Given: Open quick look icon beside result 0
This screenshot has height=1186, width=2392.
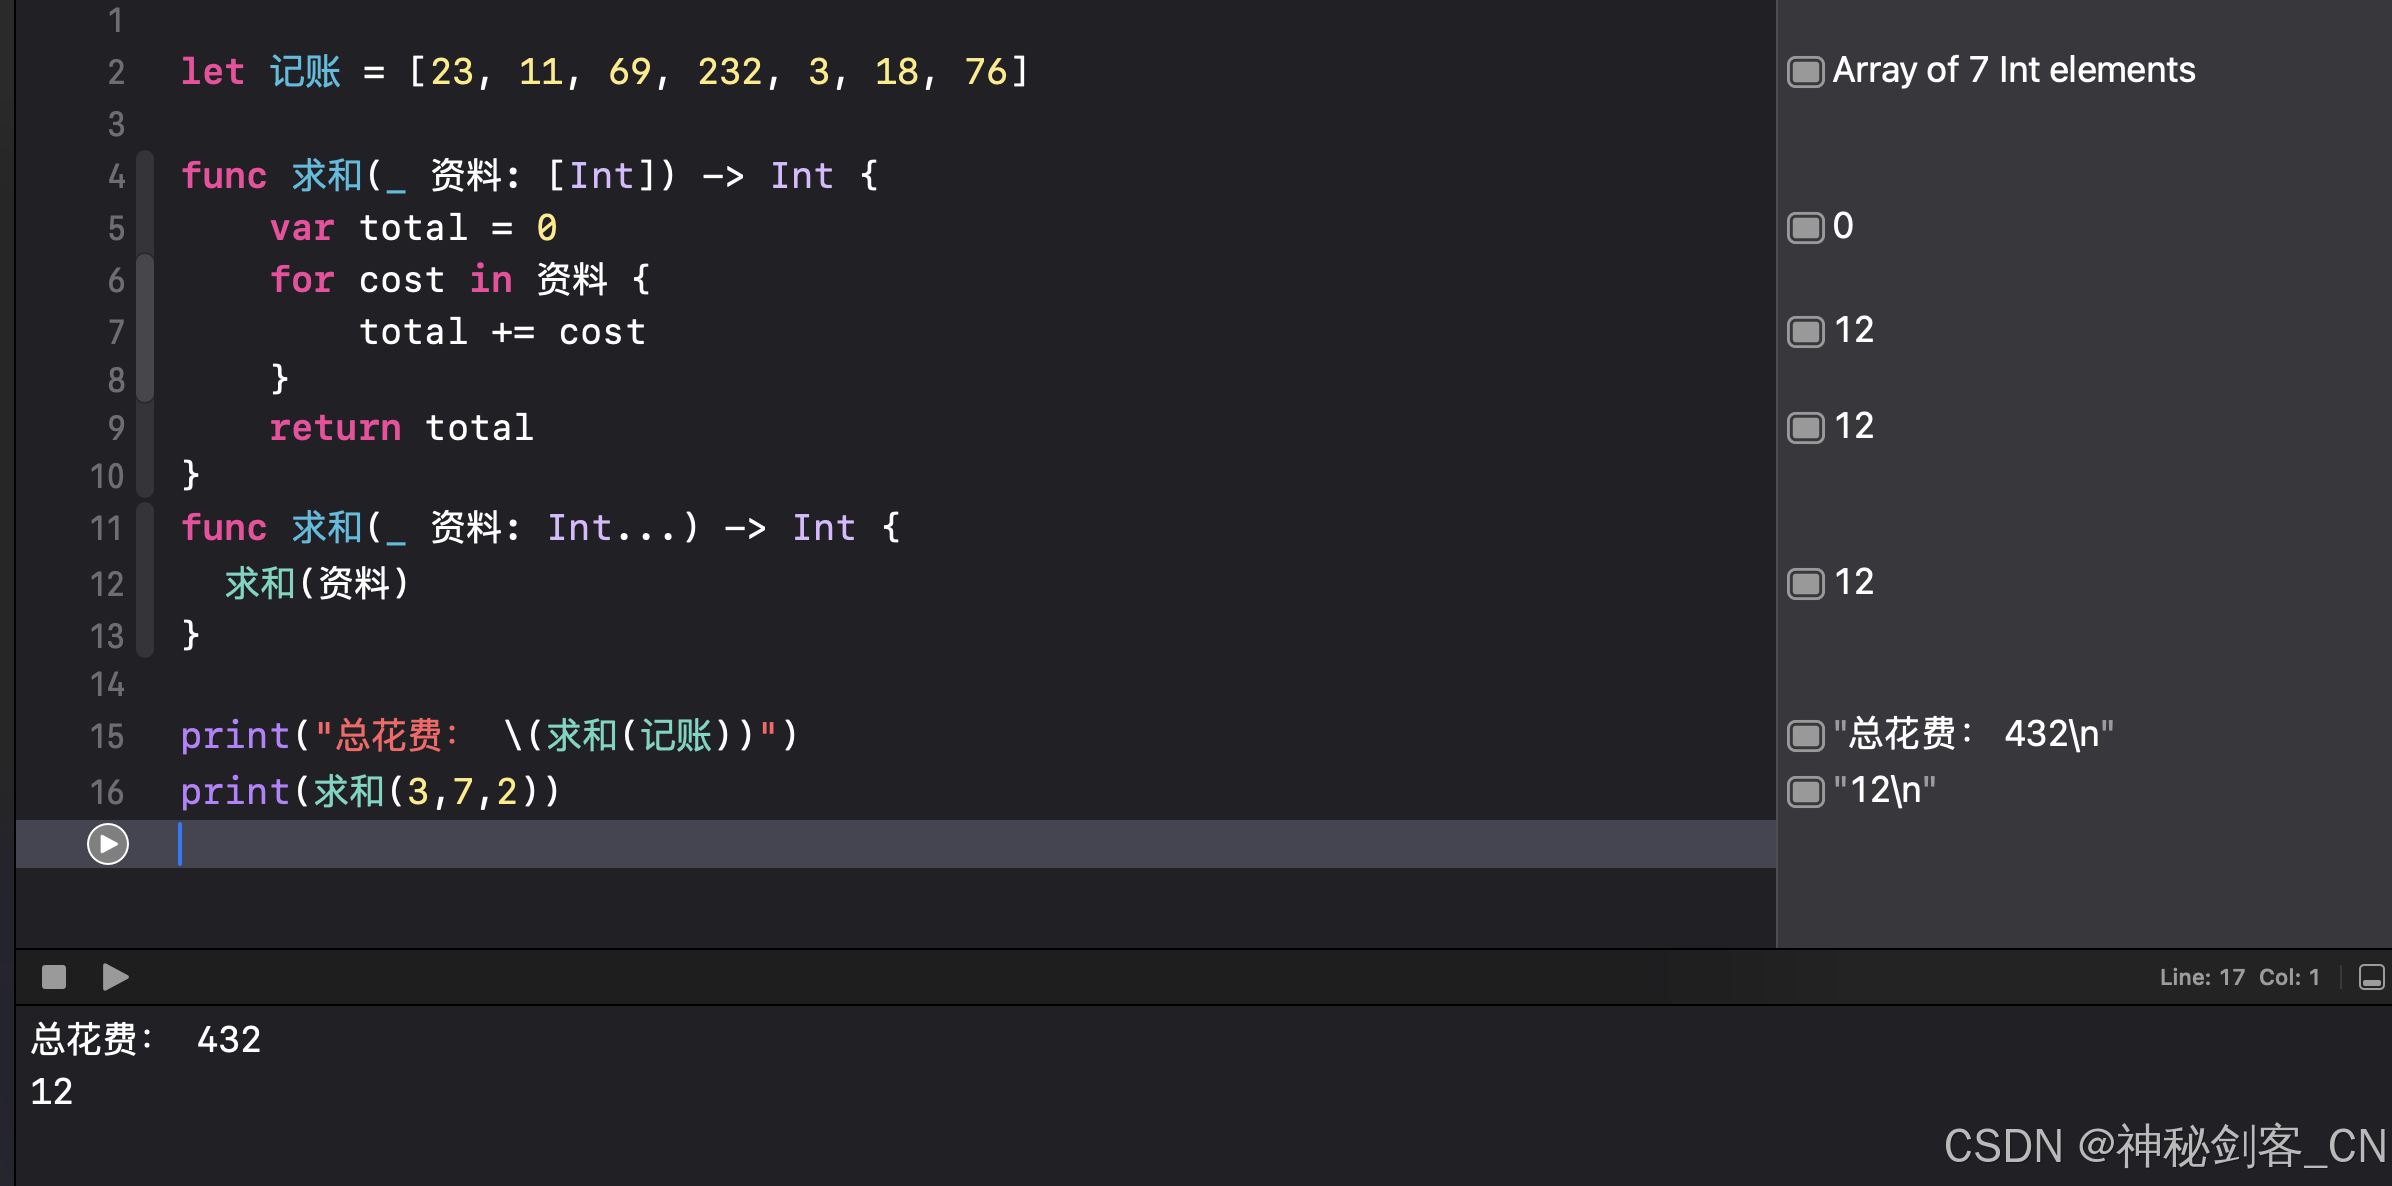Looking at the screenshot, I should [x=1805, y=228].
